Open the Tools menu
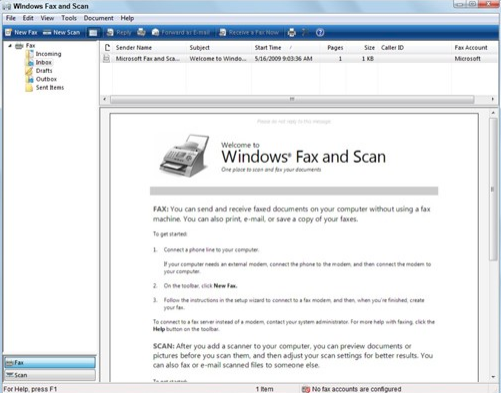The image size is (501, 393). [x=69, y=18]
